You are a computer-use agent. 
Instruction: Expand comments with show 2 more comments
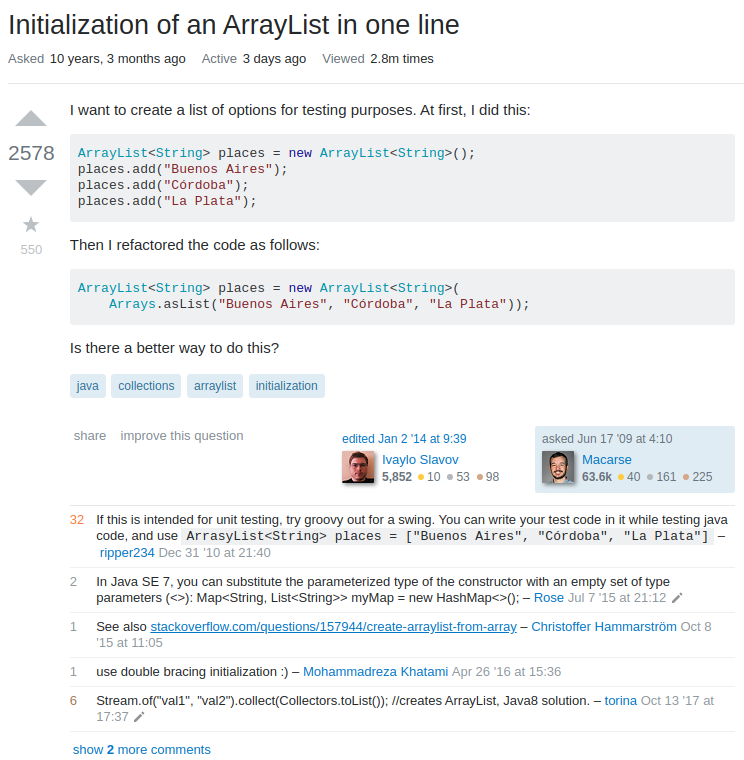point(142,749)
